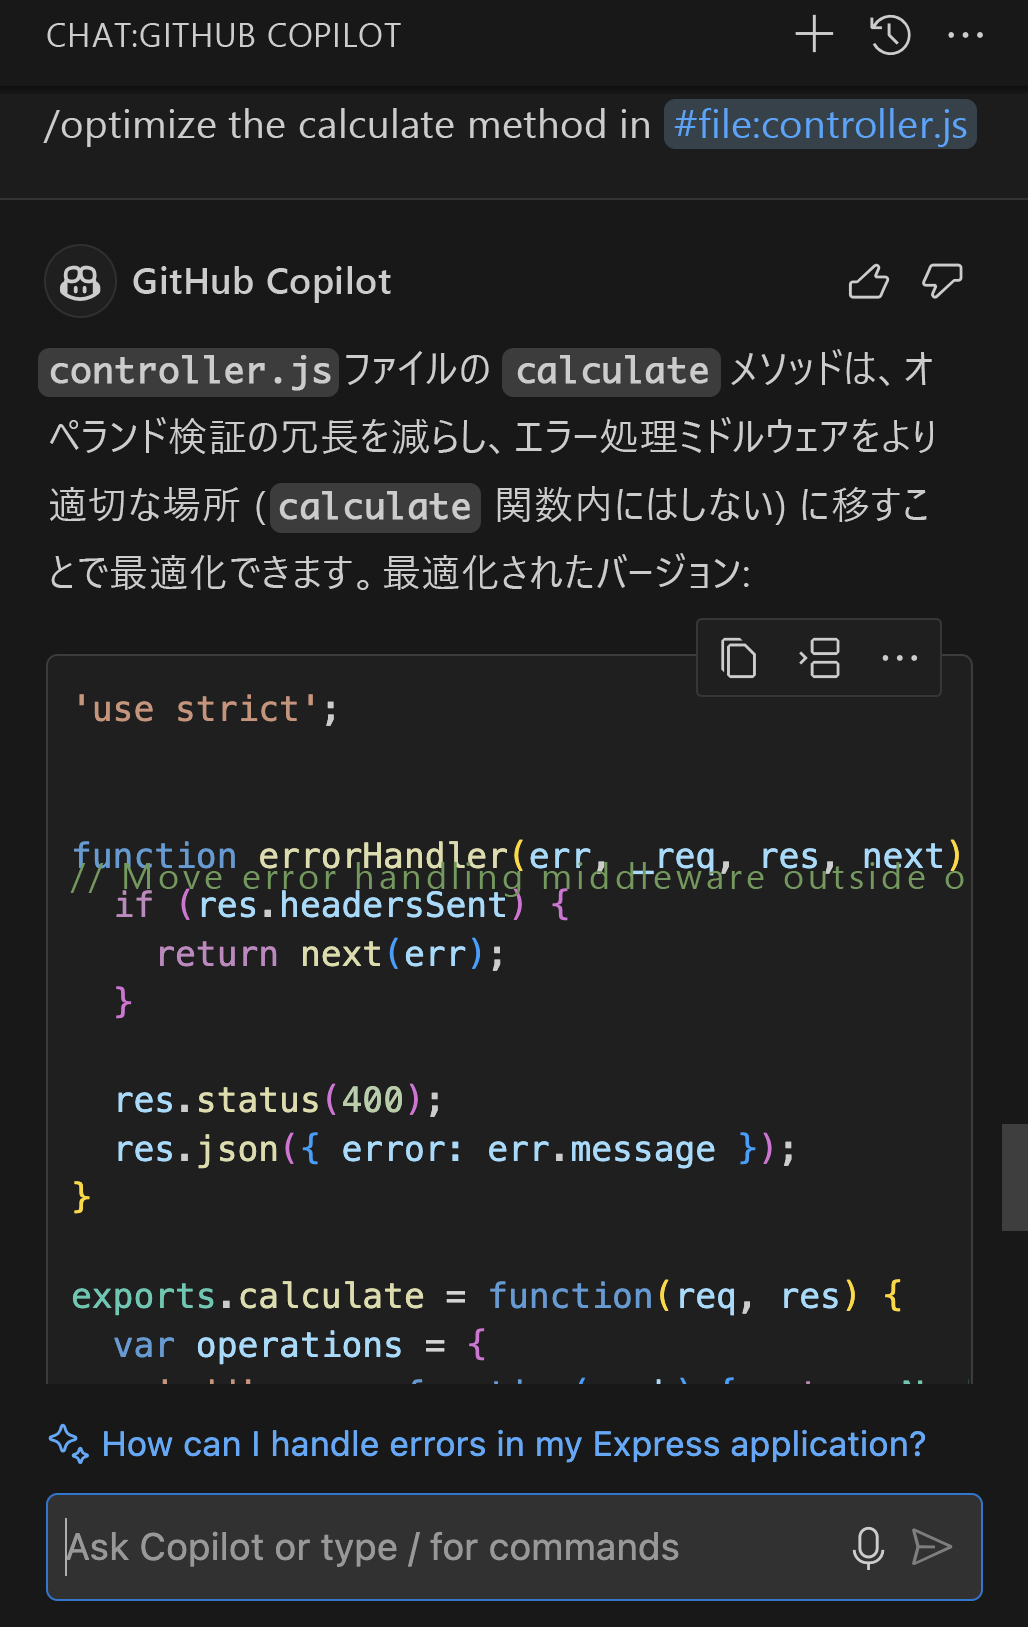This screenshot has height=1627, width=1028.
Task: Send the chat message arrow
Action: 932,1547
